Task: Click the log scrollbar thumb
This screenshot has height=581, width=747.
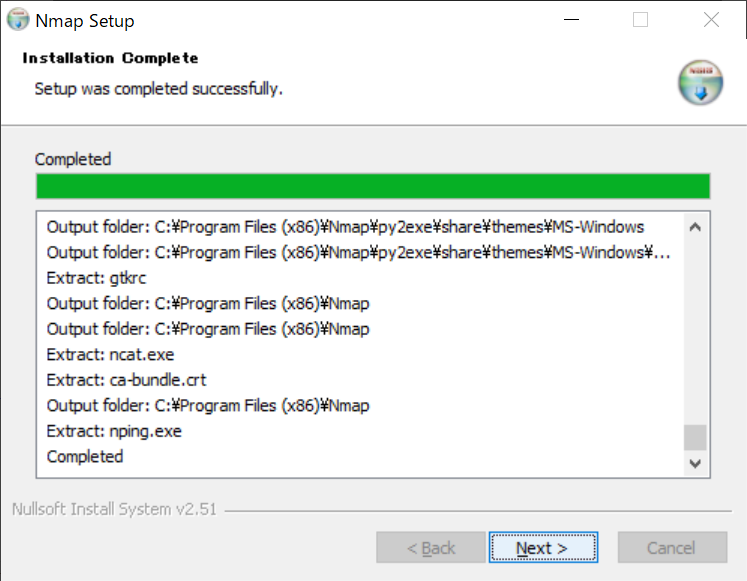Action: (695, 437)
